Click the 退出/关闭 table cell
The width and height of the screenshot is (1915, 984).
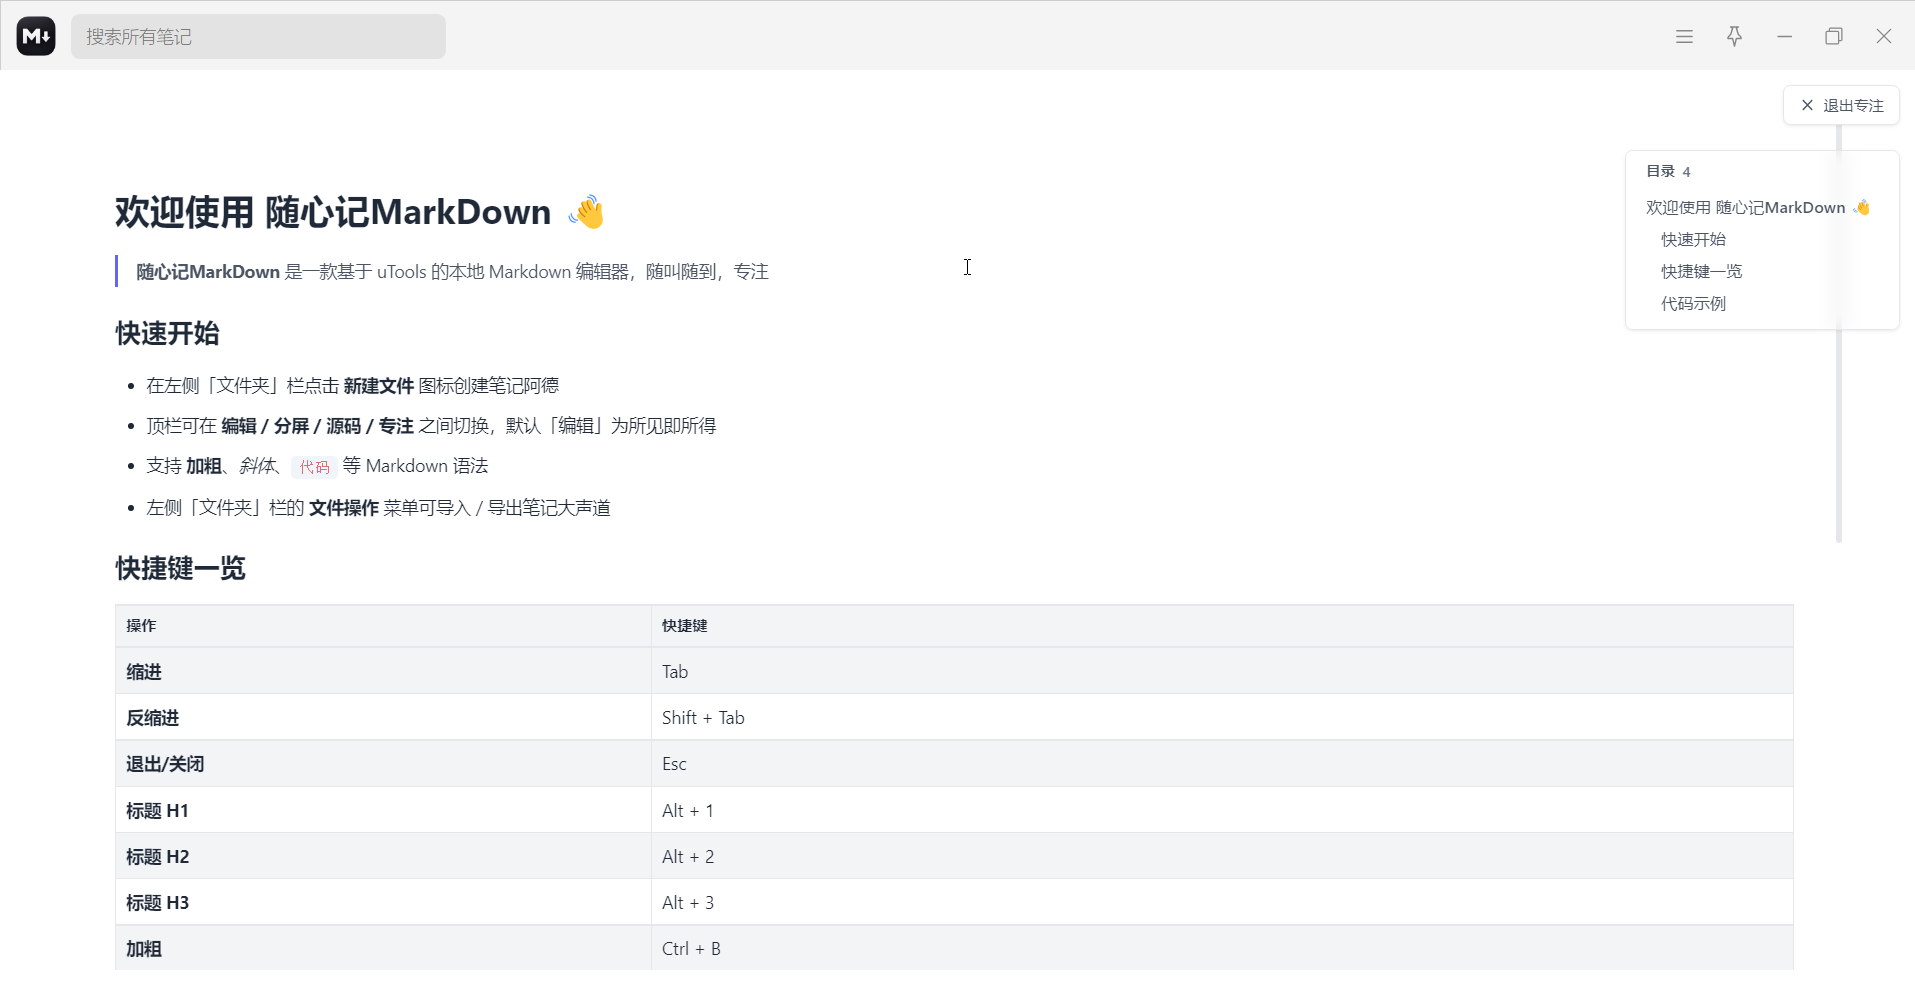coord(383,763)
